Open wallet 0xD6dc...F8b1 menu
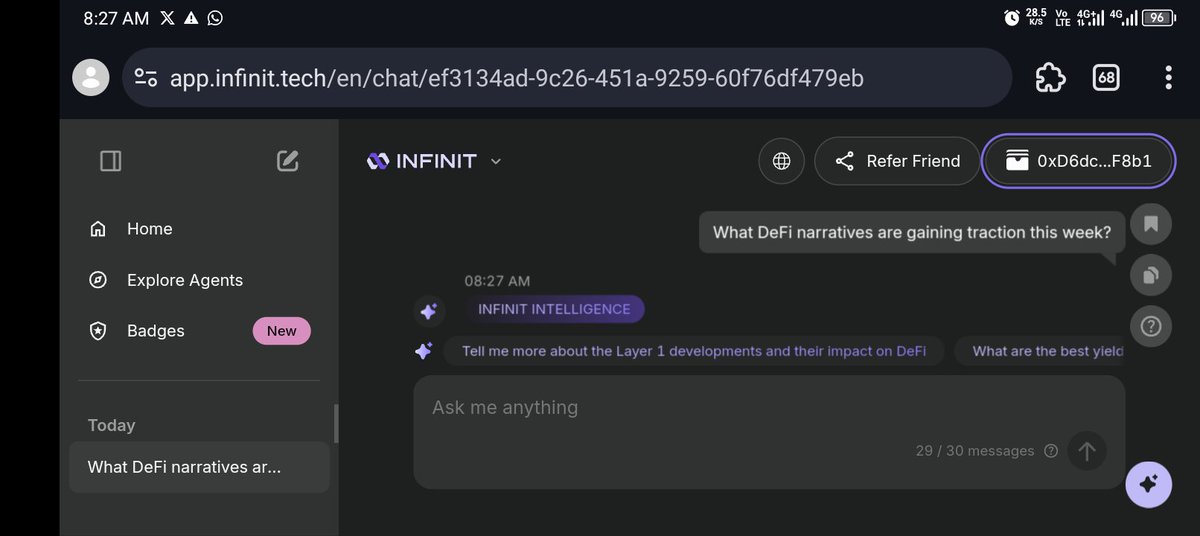Screen dimensions: 1200x536 tap(1078, 160)
